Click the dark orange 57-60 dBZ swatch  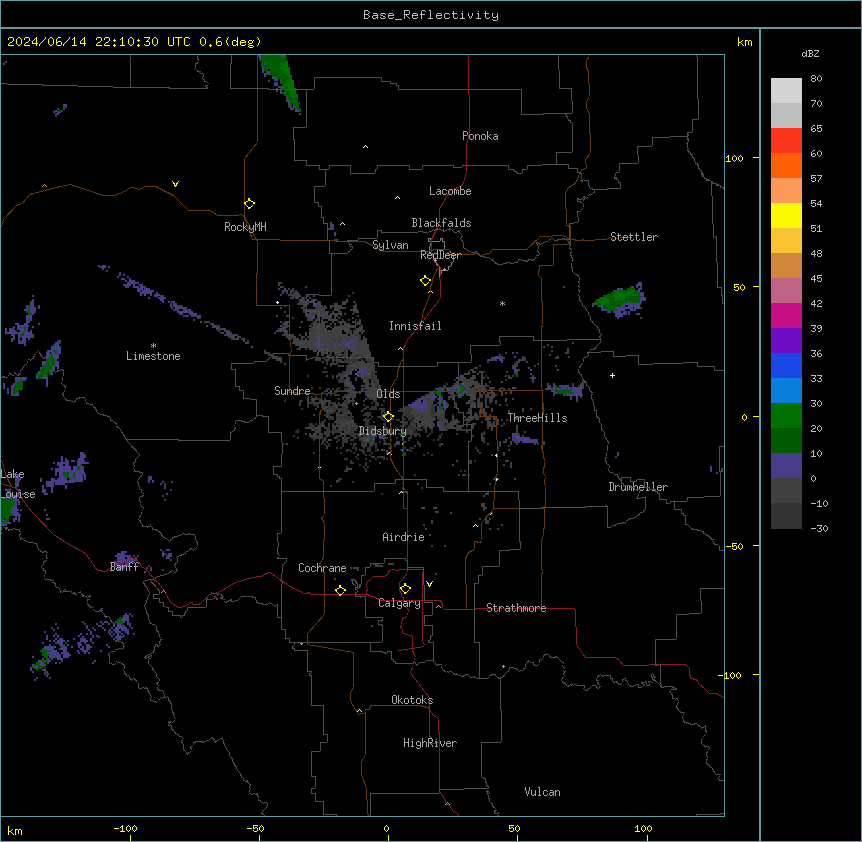coord(786,165)
